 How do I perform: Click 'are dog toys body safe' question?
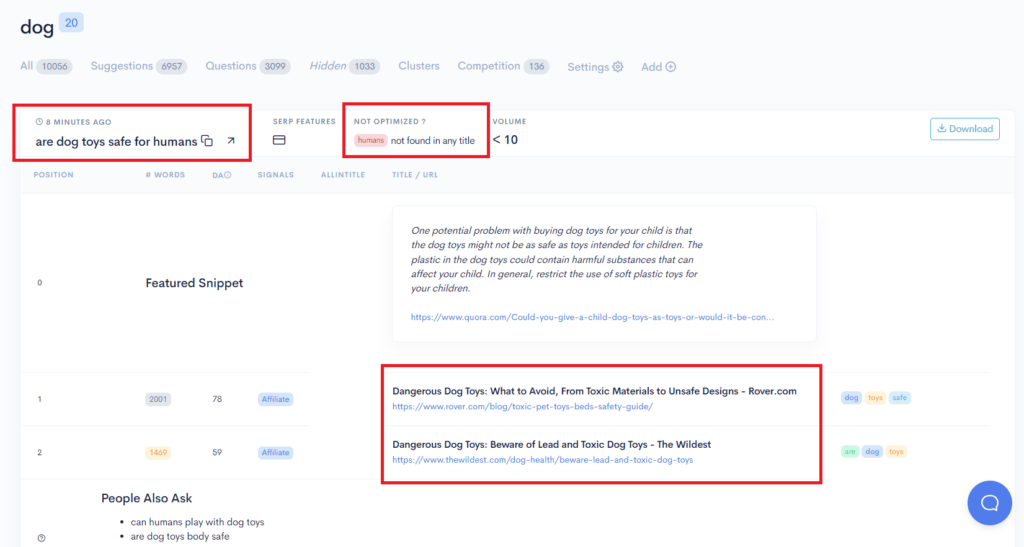180,537
